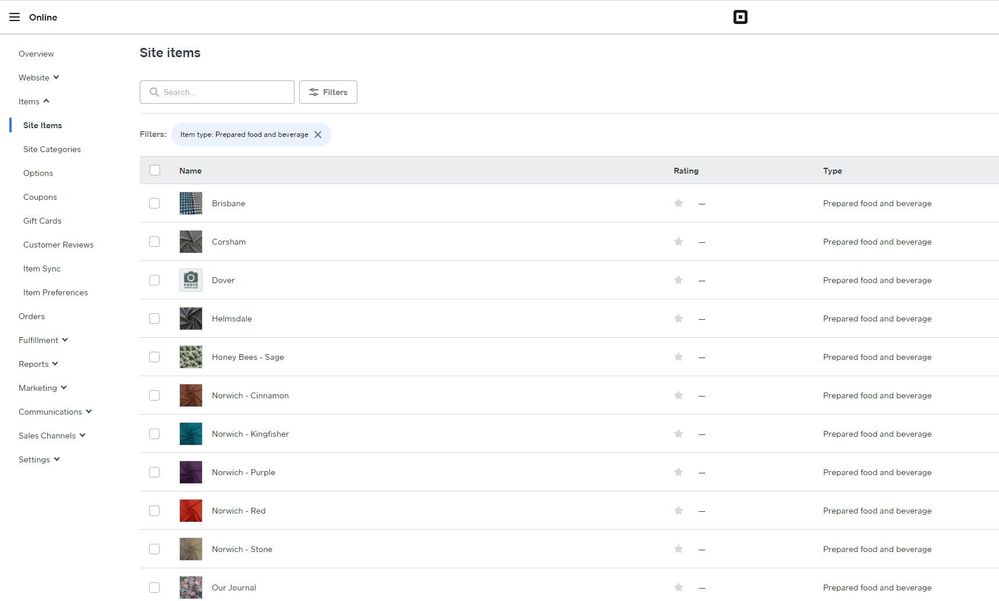This screenshot has width=999, height=601.
Task: Open the Dover placeholder camera image
Action: point(190,280)
